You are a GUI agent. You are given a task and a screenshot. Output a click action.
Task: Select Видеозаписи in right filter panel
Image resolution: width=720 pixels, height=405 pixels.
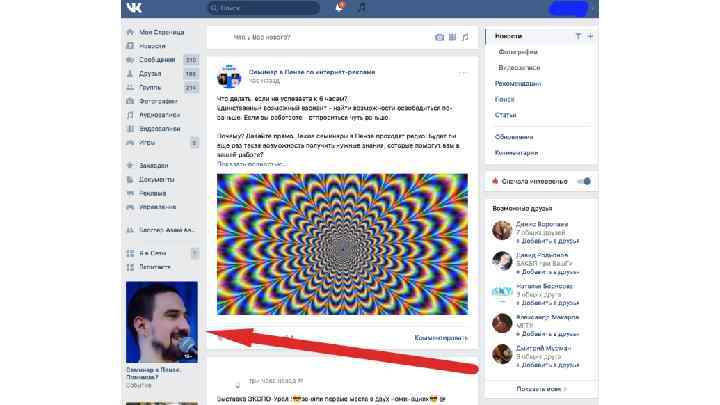519,68
